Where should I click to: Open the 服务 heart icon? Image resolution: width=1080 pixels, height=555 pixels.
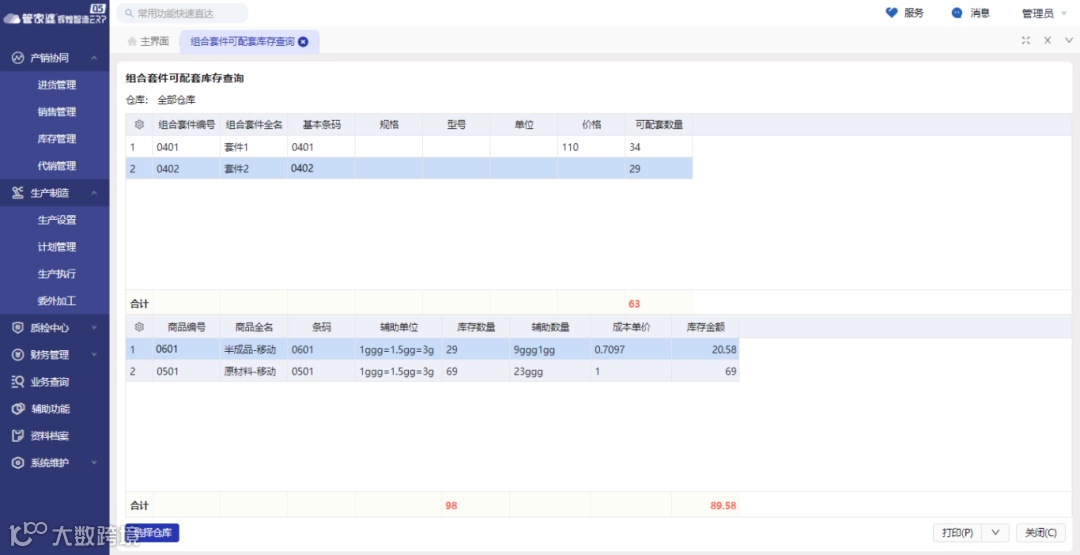[x=892, y=13]
